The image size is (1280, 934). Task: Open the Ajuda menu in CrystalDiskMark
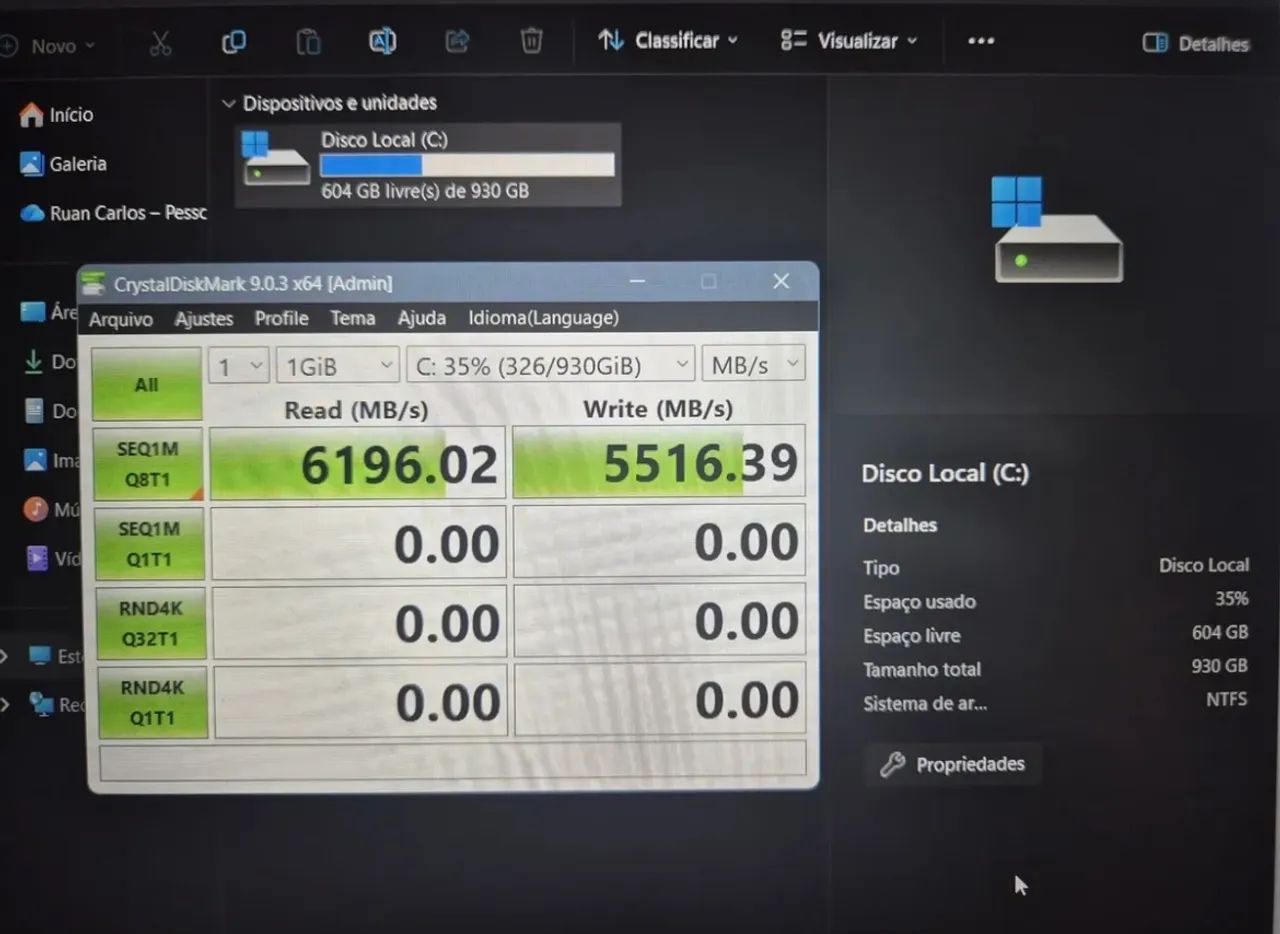point(422,318)
